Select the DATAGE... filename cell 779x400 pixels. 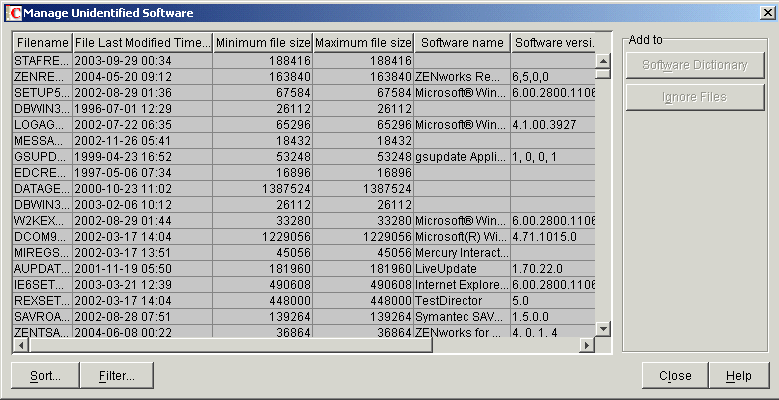43,189
